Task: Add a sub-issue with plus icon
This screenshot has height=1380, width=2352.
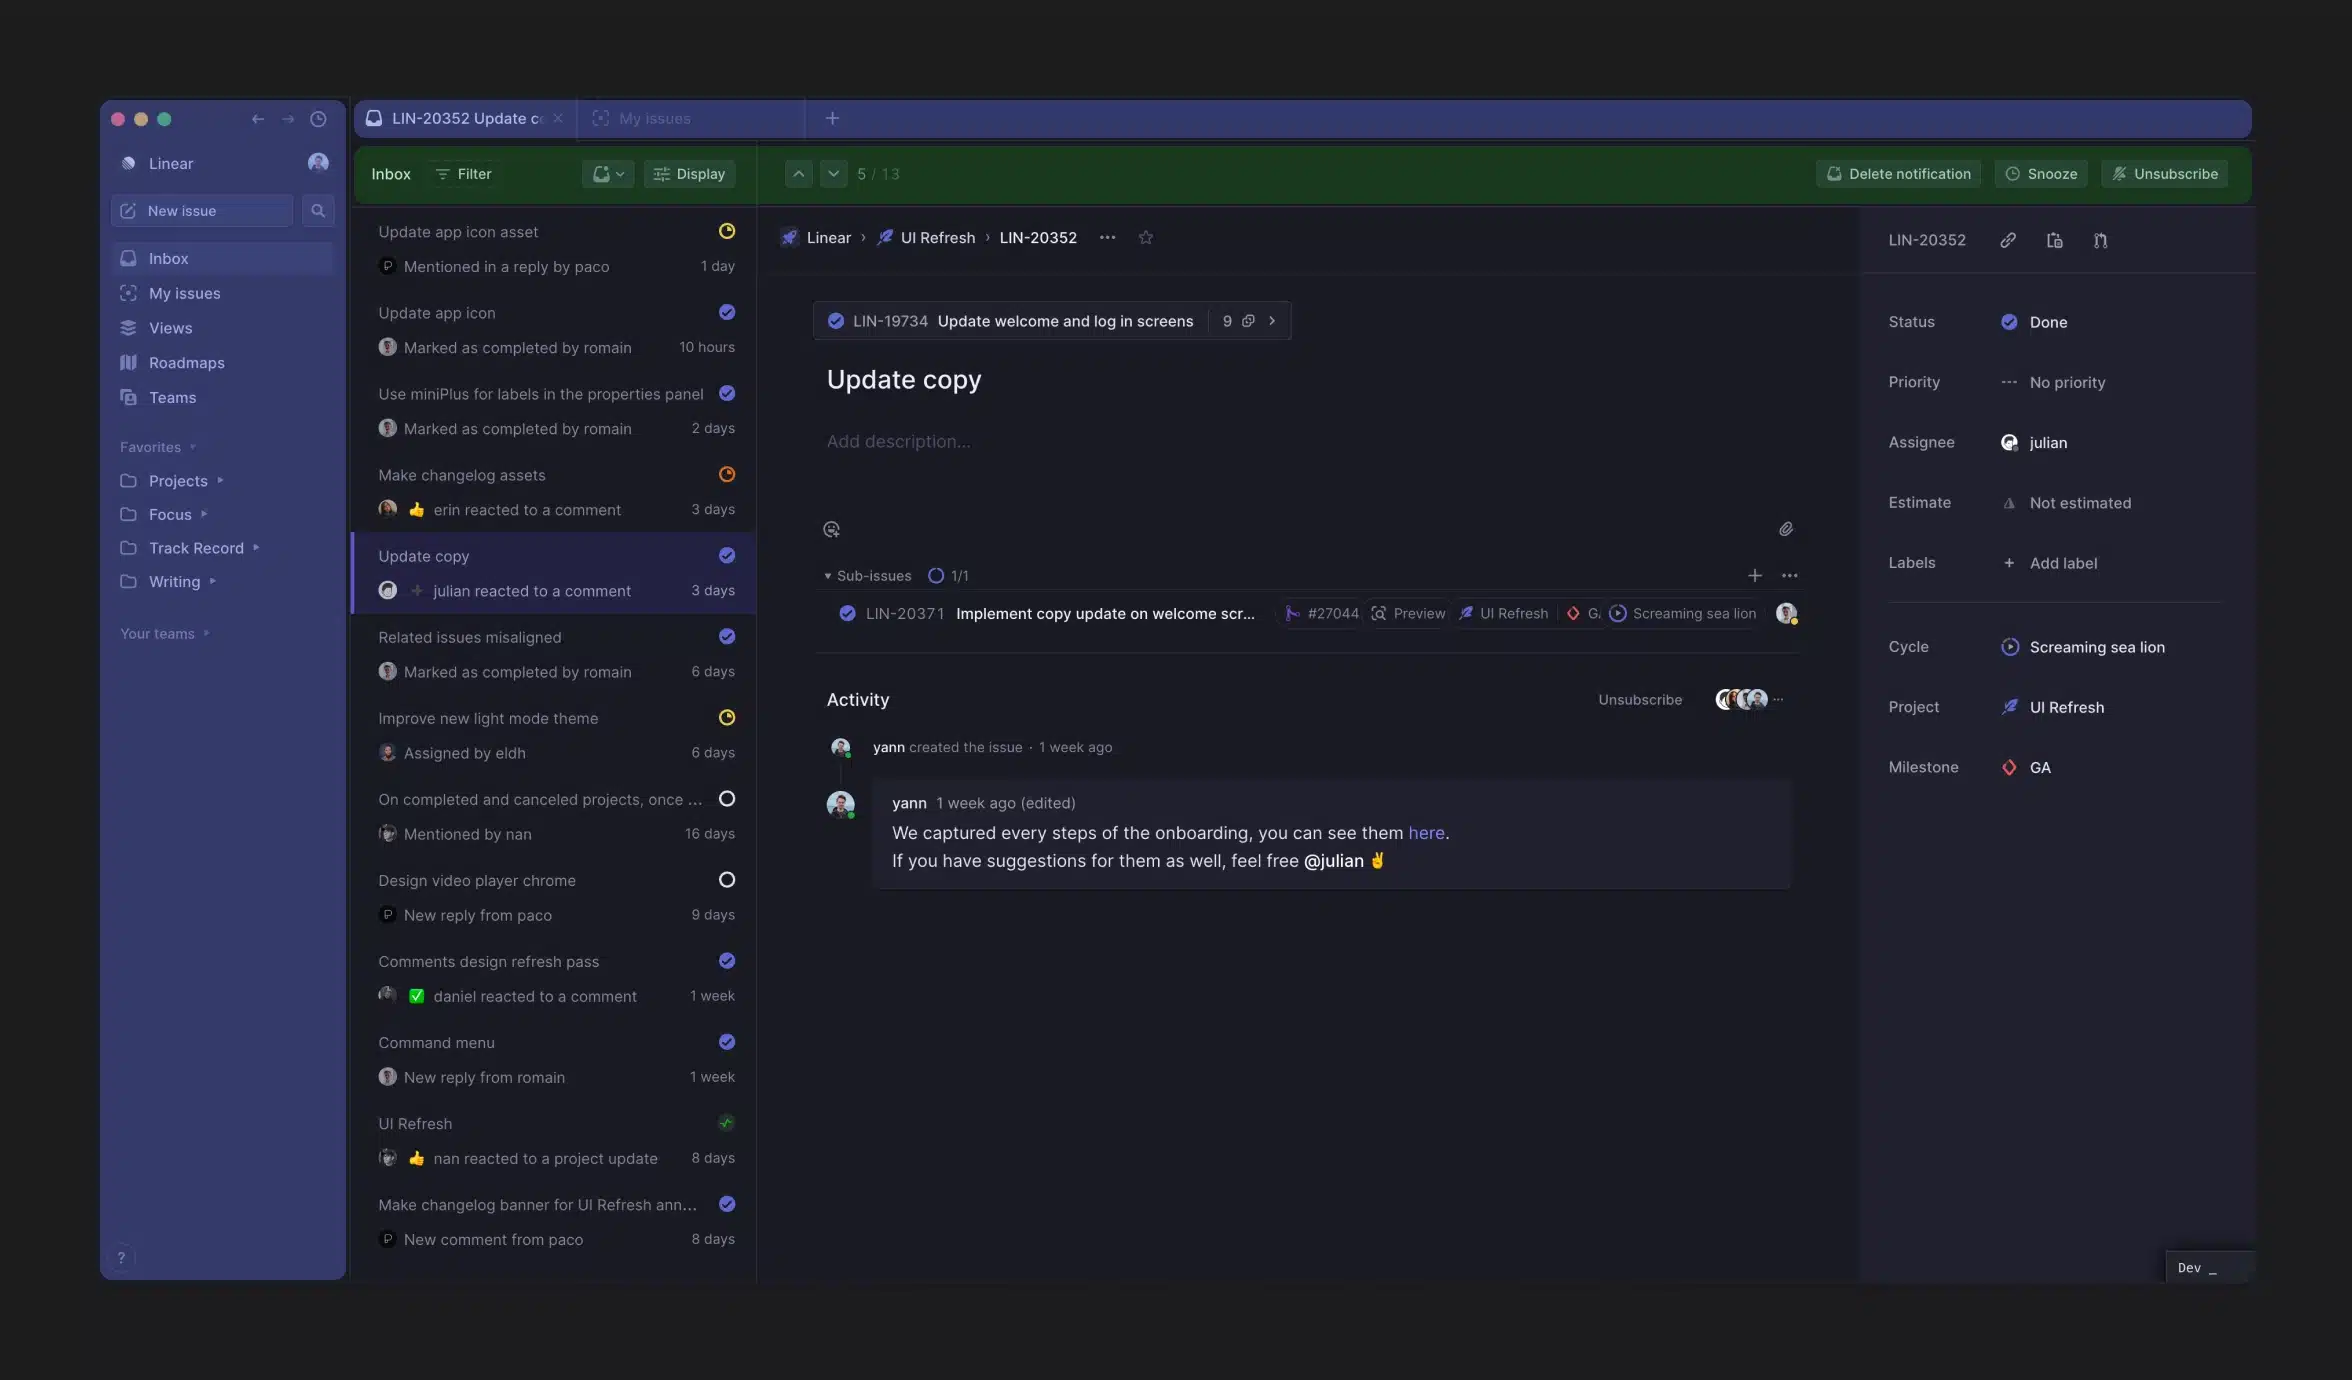Action: click(1754, 575)
